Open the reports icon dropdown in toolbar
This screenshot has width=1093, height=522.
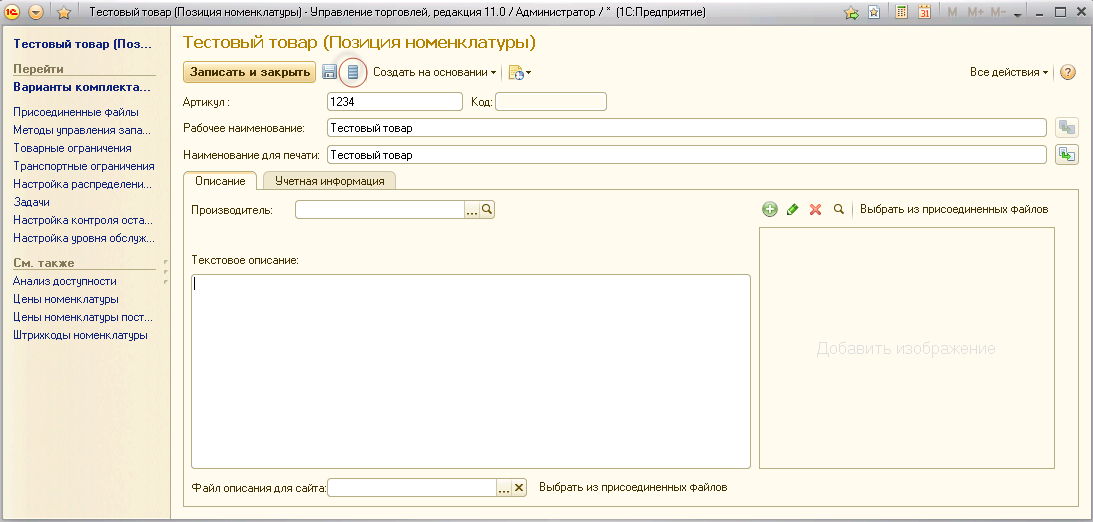pyautogui.click(x=520, y=72)
